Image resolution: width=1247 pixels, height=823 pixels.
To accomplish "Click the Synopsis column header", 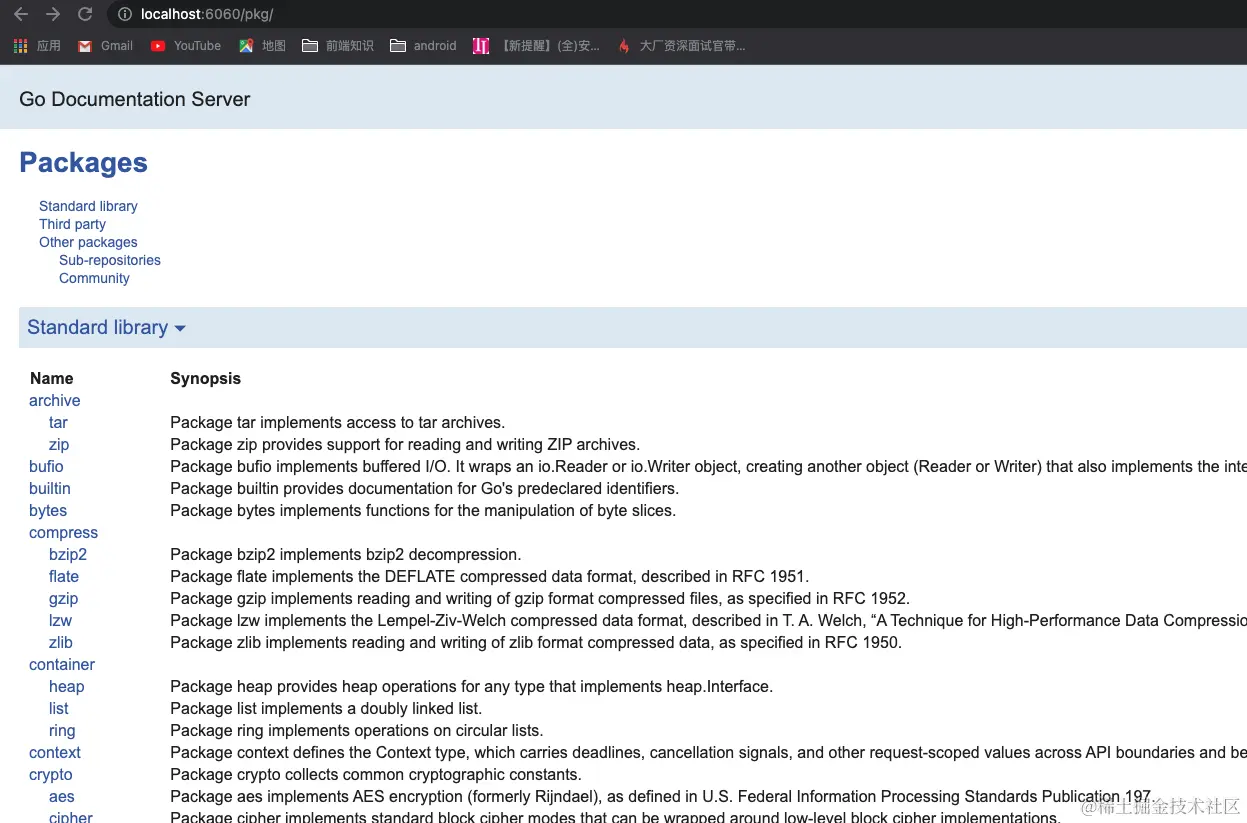I will point(205,378).
